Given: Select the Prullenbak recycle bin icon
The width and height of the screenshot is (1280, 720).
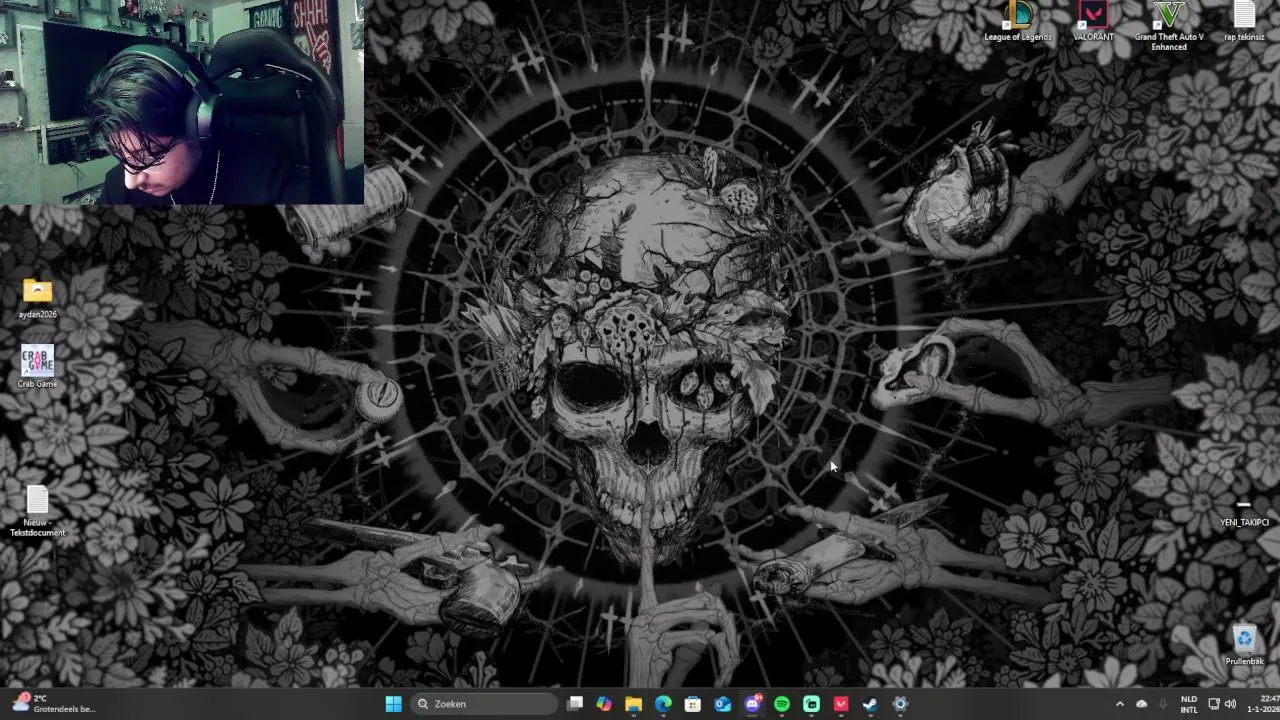Looking at the screenshot, I should 1244,645.
